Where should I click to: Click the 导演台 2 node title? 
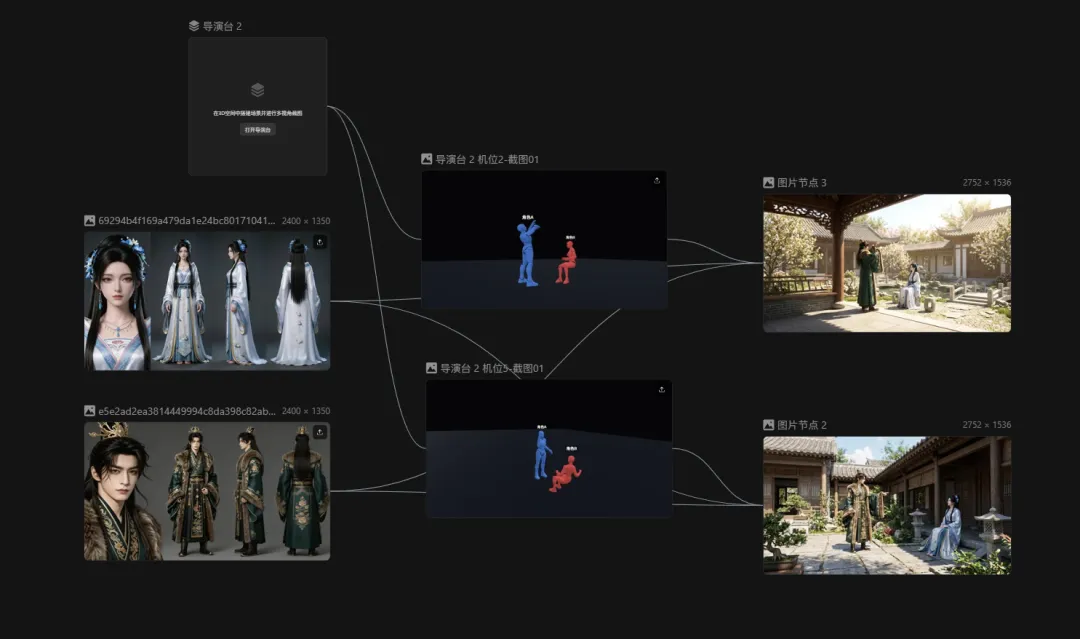(x=222, y=26)
